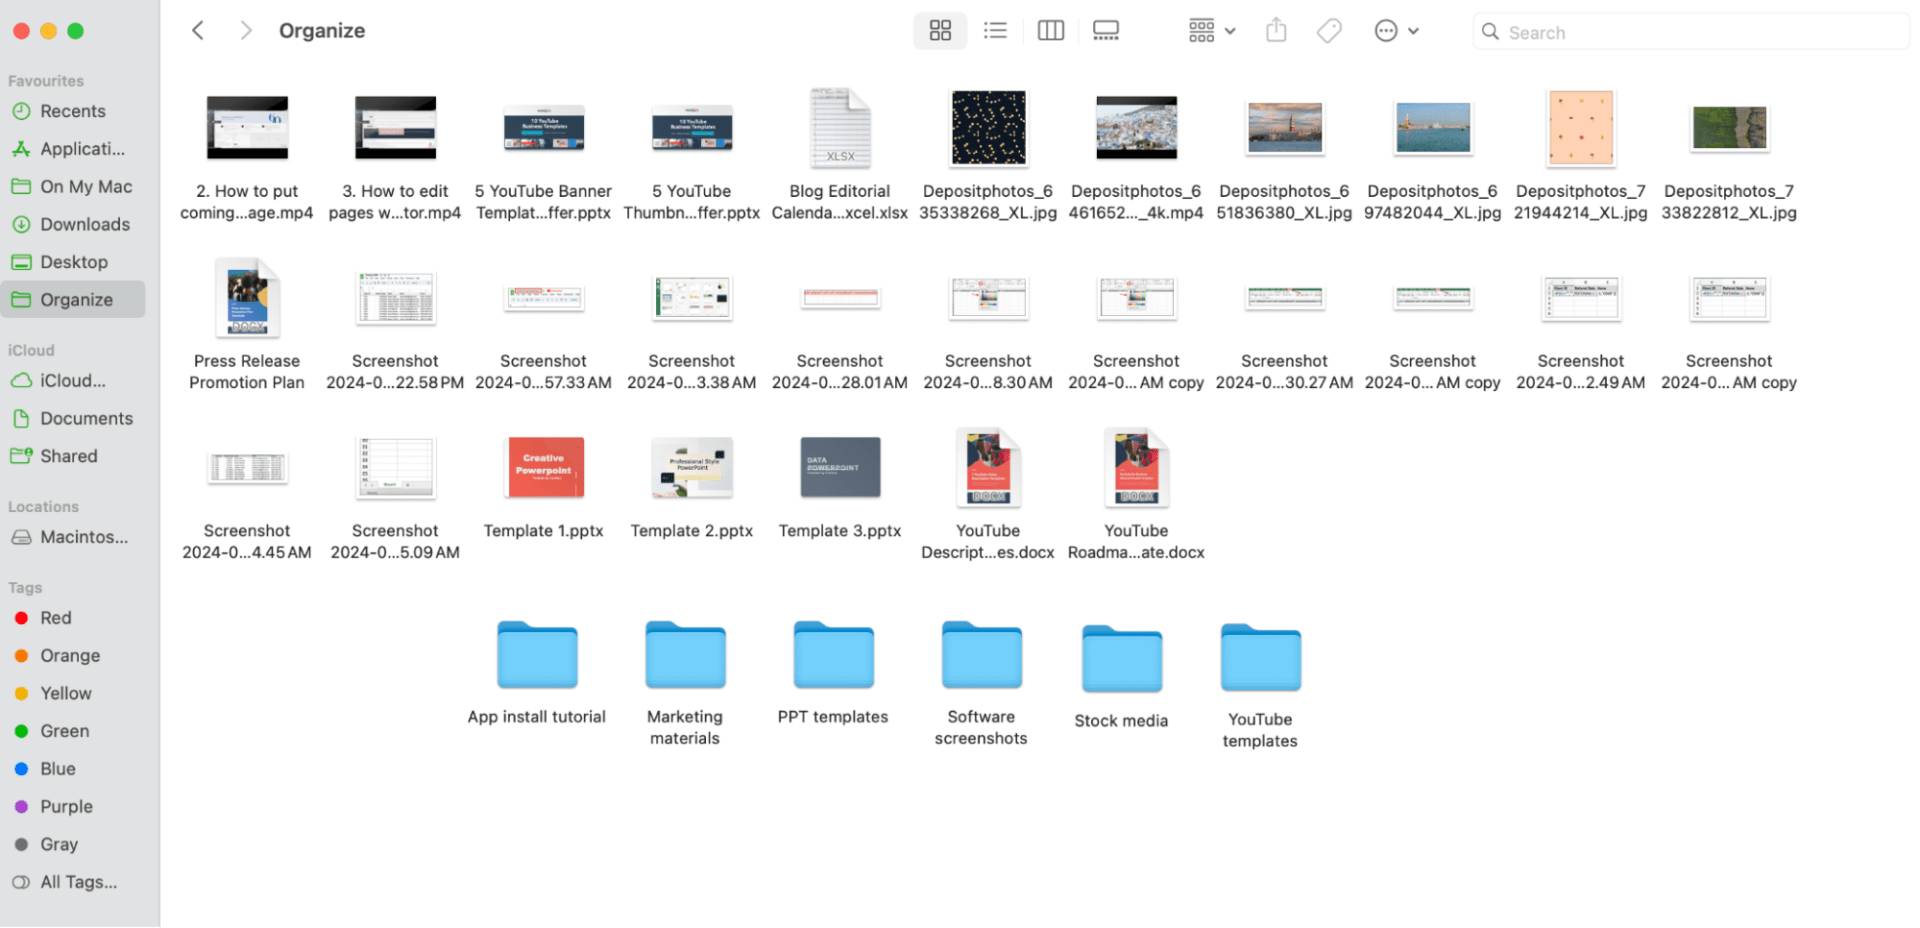Open the Stock media folder
The height and width of the screenshot is (928, 1920).
point(1120,657)
